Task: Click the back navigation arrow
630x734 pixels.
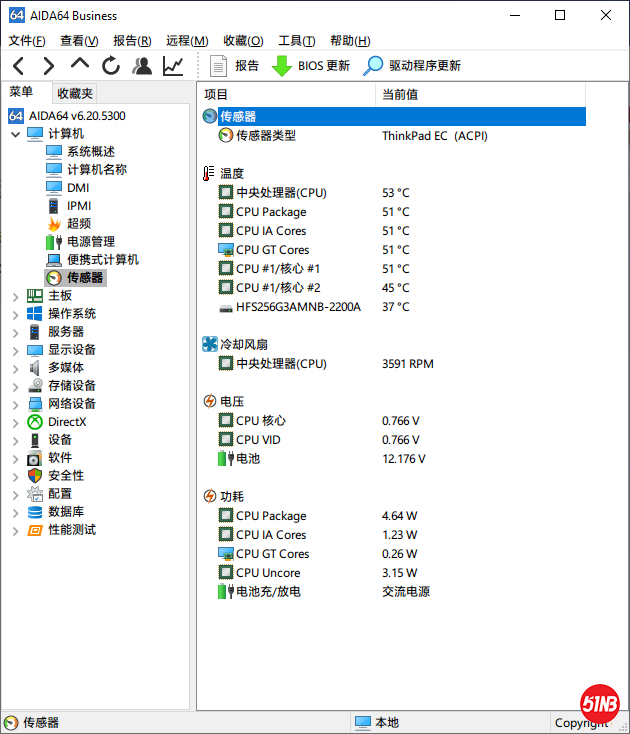Action: tap(18, 66)
